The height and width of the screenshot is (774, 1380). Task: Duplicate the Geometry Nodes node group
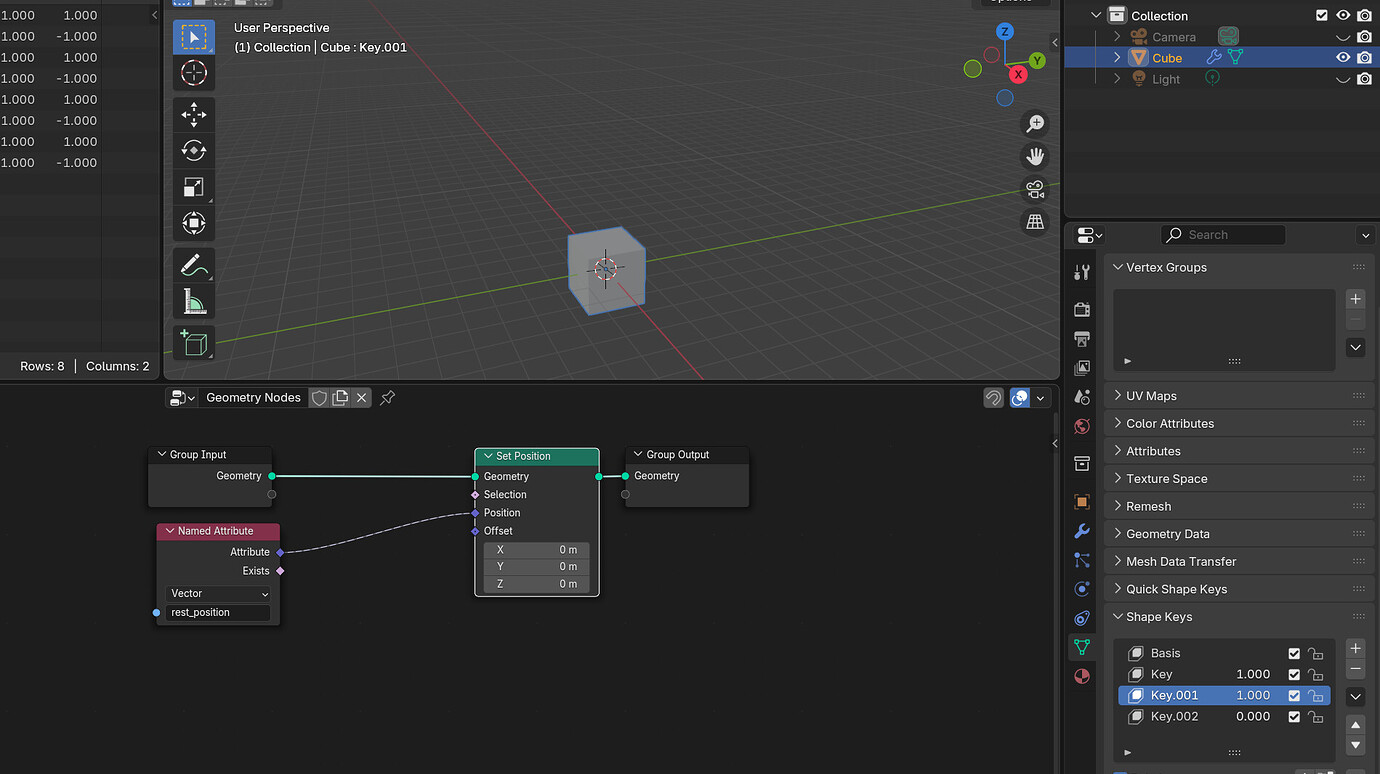(340, 398)
